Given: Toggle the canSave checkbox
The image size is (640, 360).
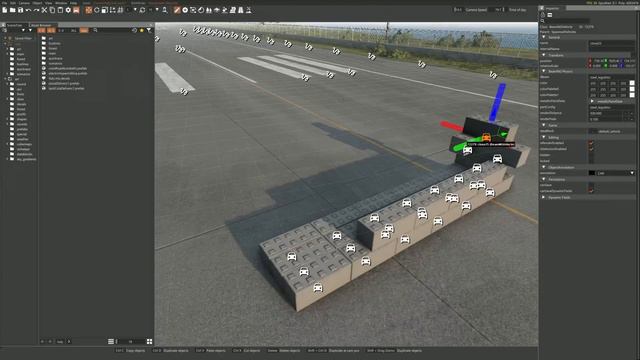Looking at the screenshot, I should coord(591,185).
